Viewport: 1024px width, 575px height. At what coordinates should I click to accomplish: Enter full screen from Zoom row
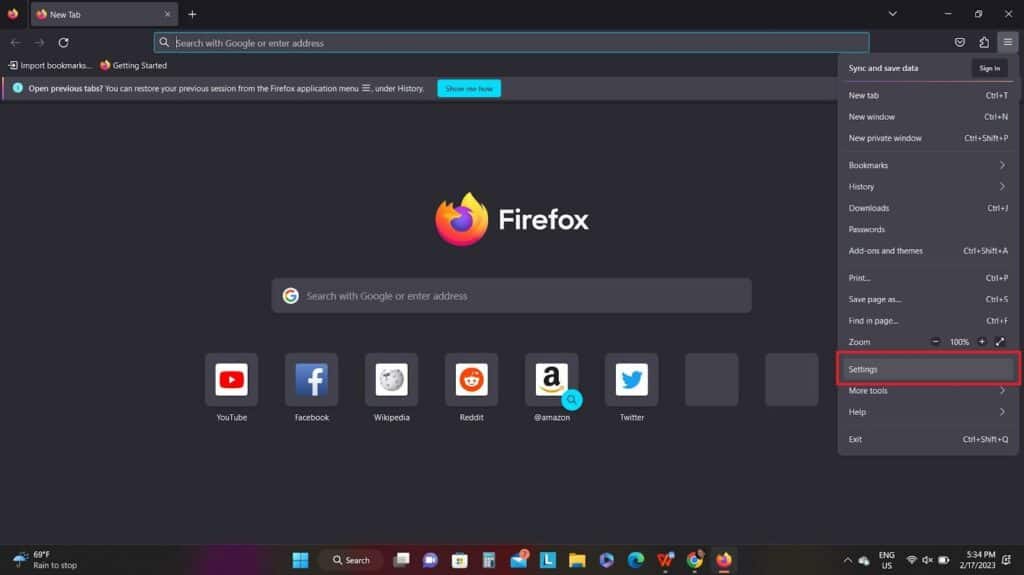tap(1000, 342)
